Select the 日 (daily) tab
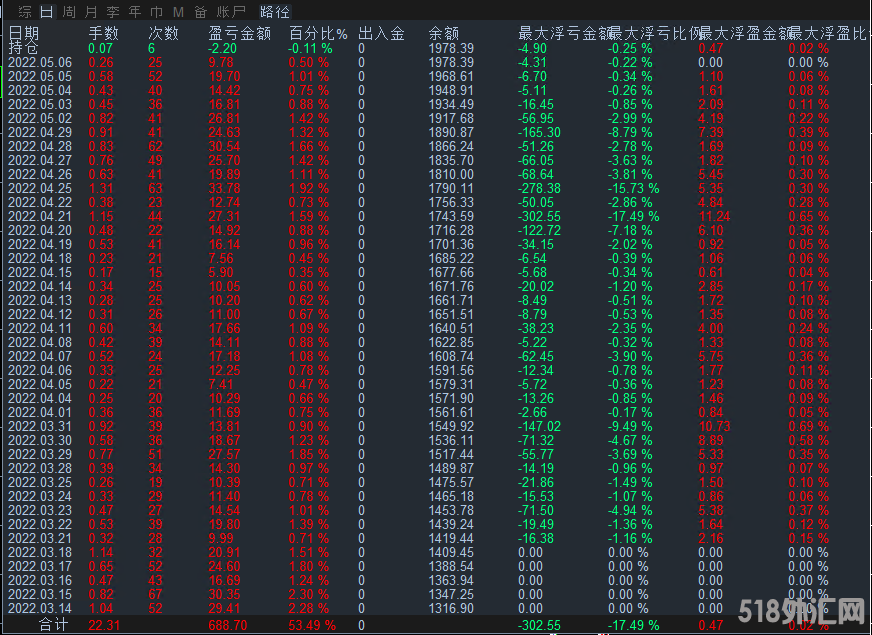Image resolution: width=872 pixels, height=635 pixels. pos(47,12)
